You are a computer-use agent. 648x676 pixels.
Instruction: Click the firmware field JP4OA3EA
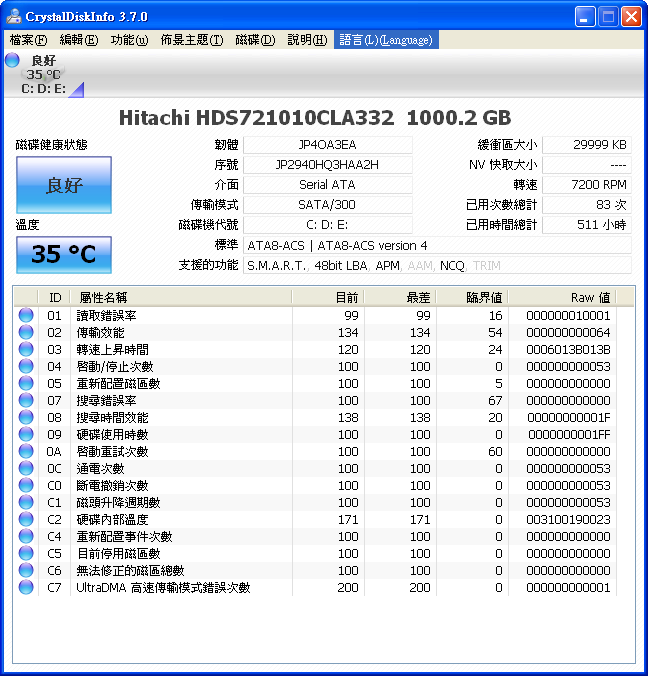[x=328, y=145]
